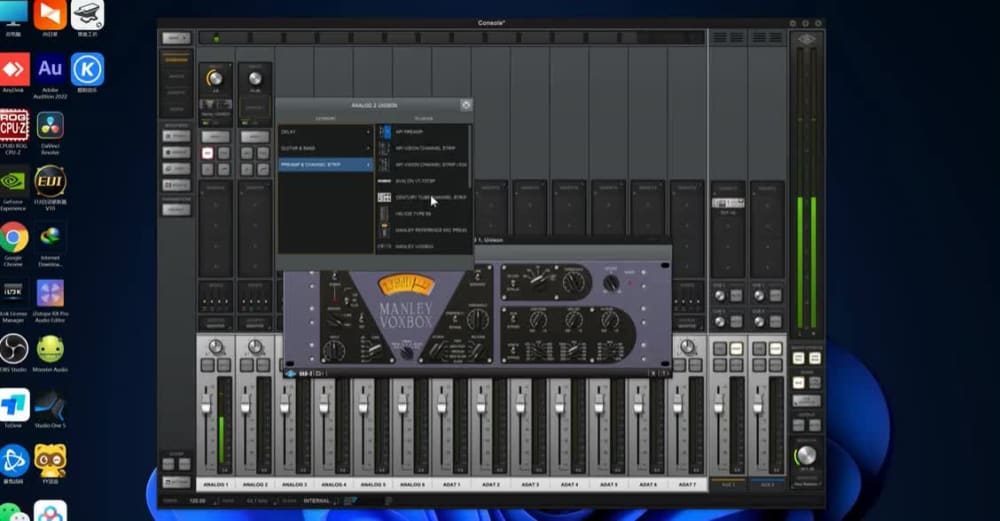
Task: Select INPUTS view in Console sidebar
Action: tap(177, 77)
